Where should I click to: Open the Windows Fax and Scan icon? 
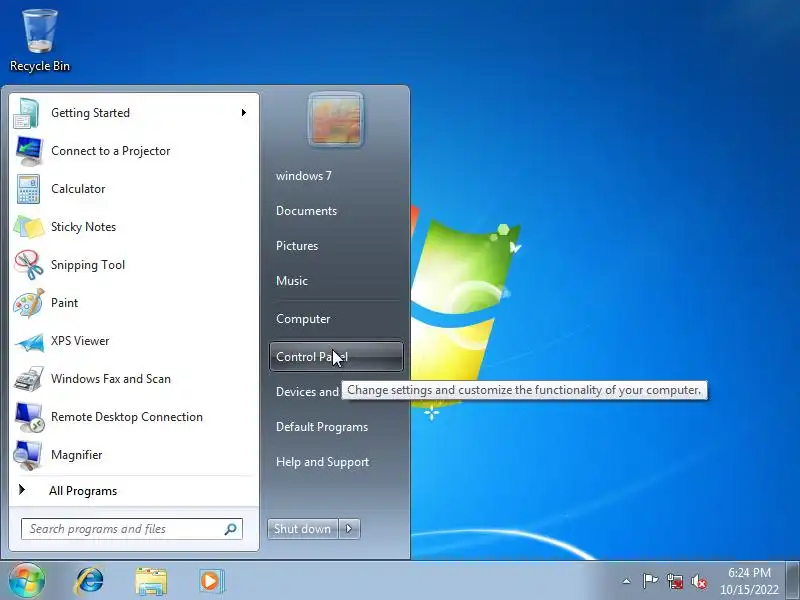coord(29,379)
